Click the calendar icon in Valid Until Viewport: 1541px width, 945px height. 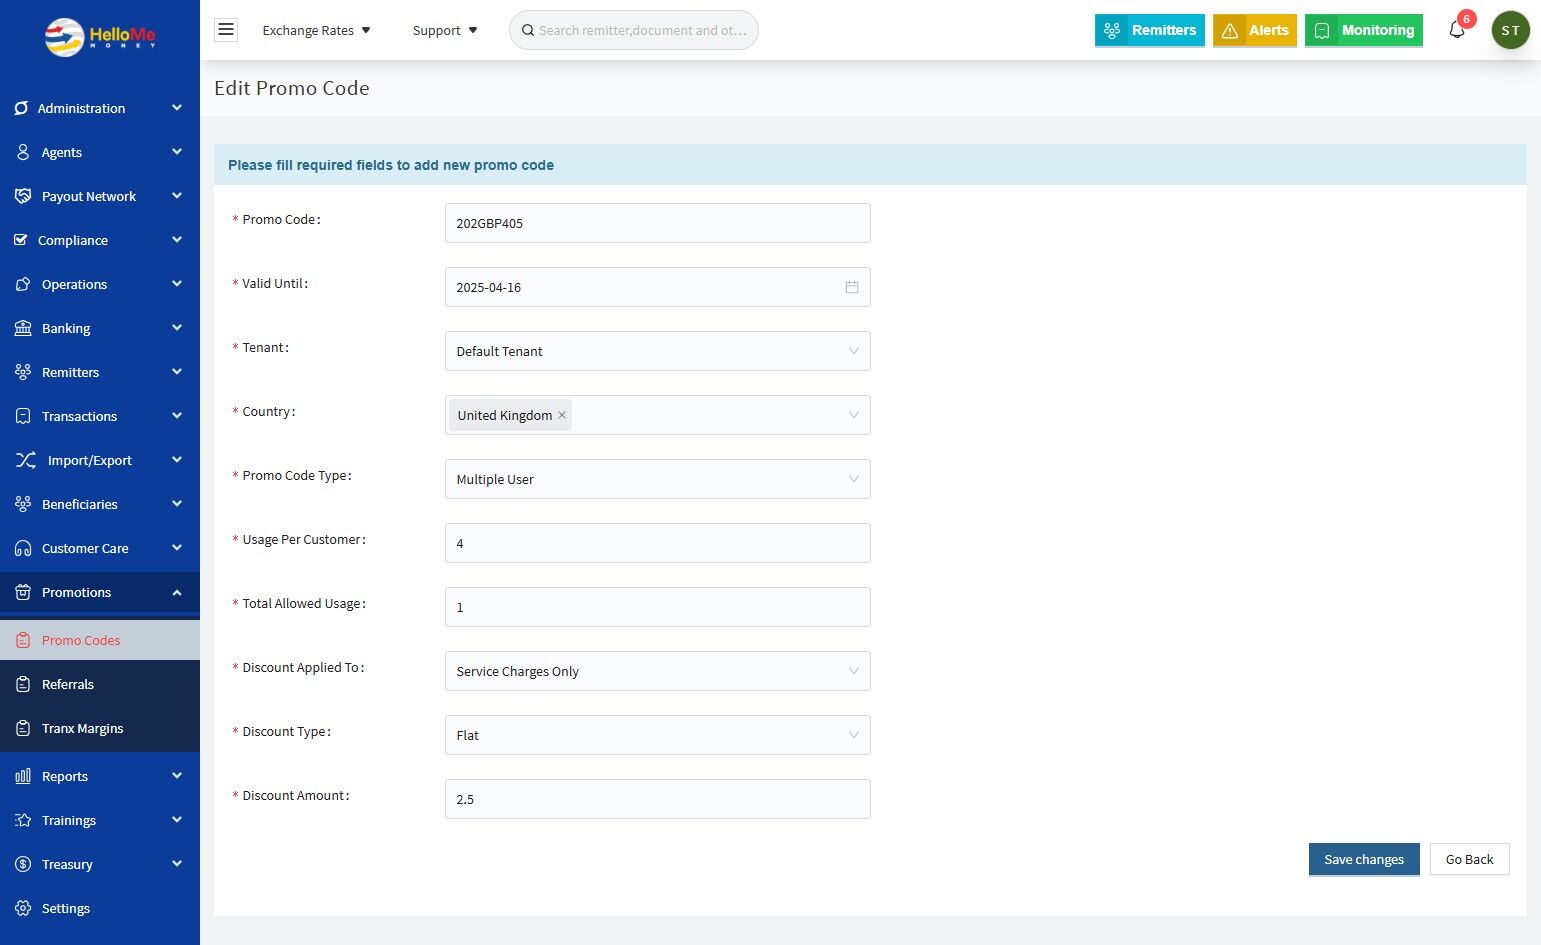tap(852, 287)
